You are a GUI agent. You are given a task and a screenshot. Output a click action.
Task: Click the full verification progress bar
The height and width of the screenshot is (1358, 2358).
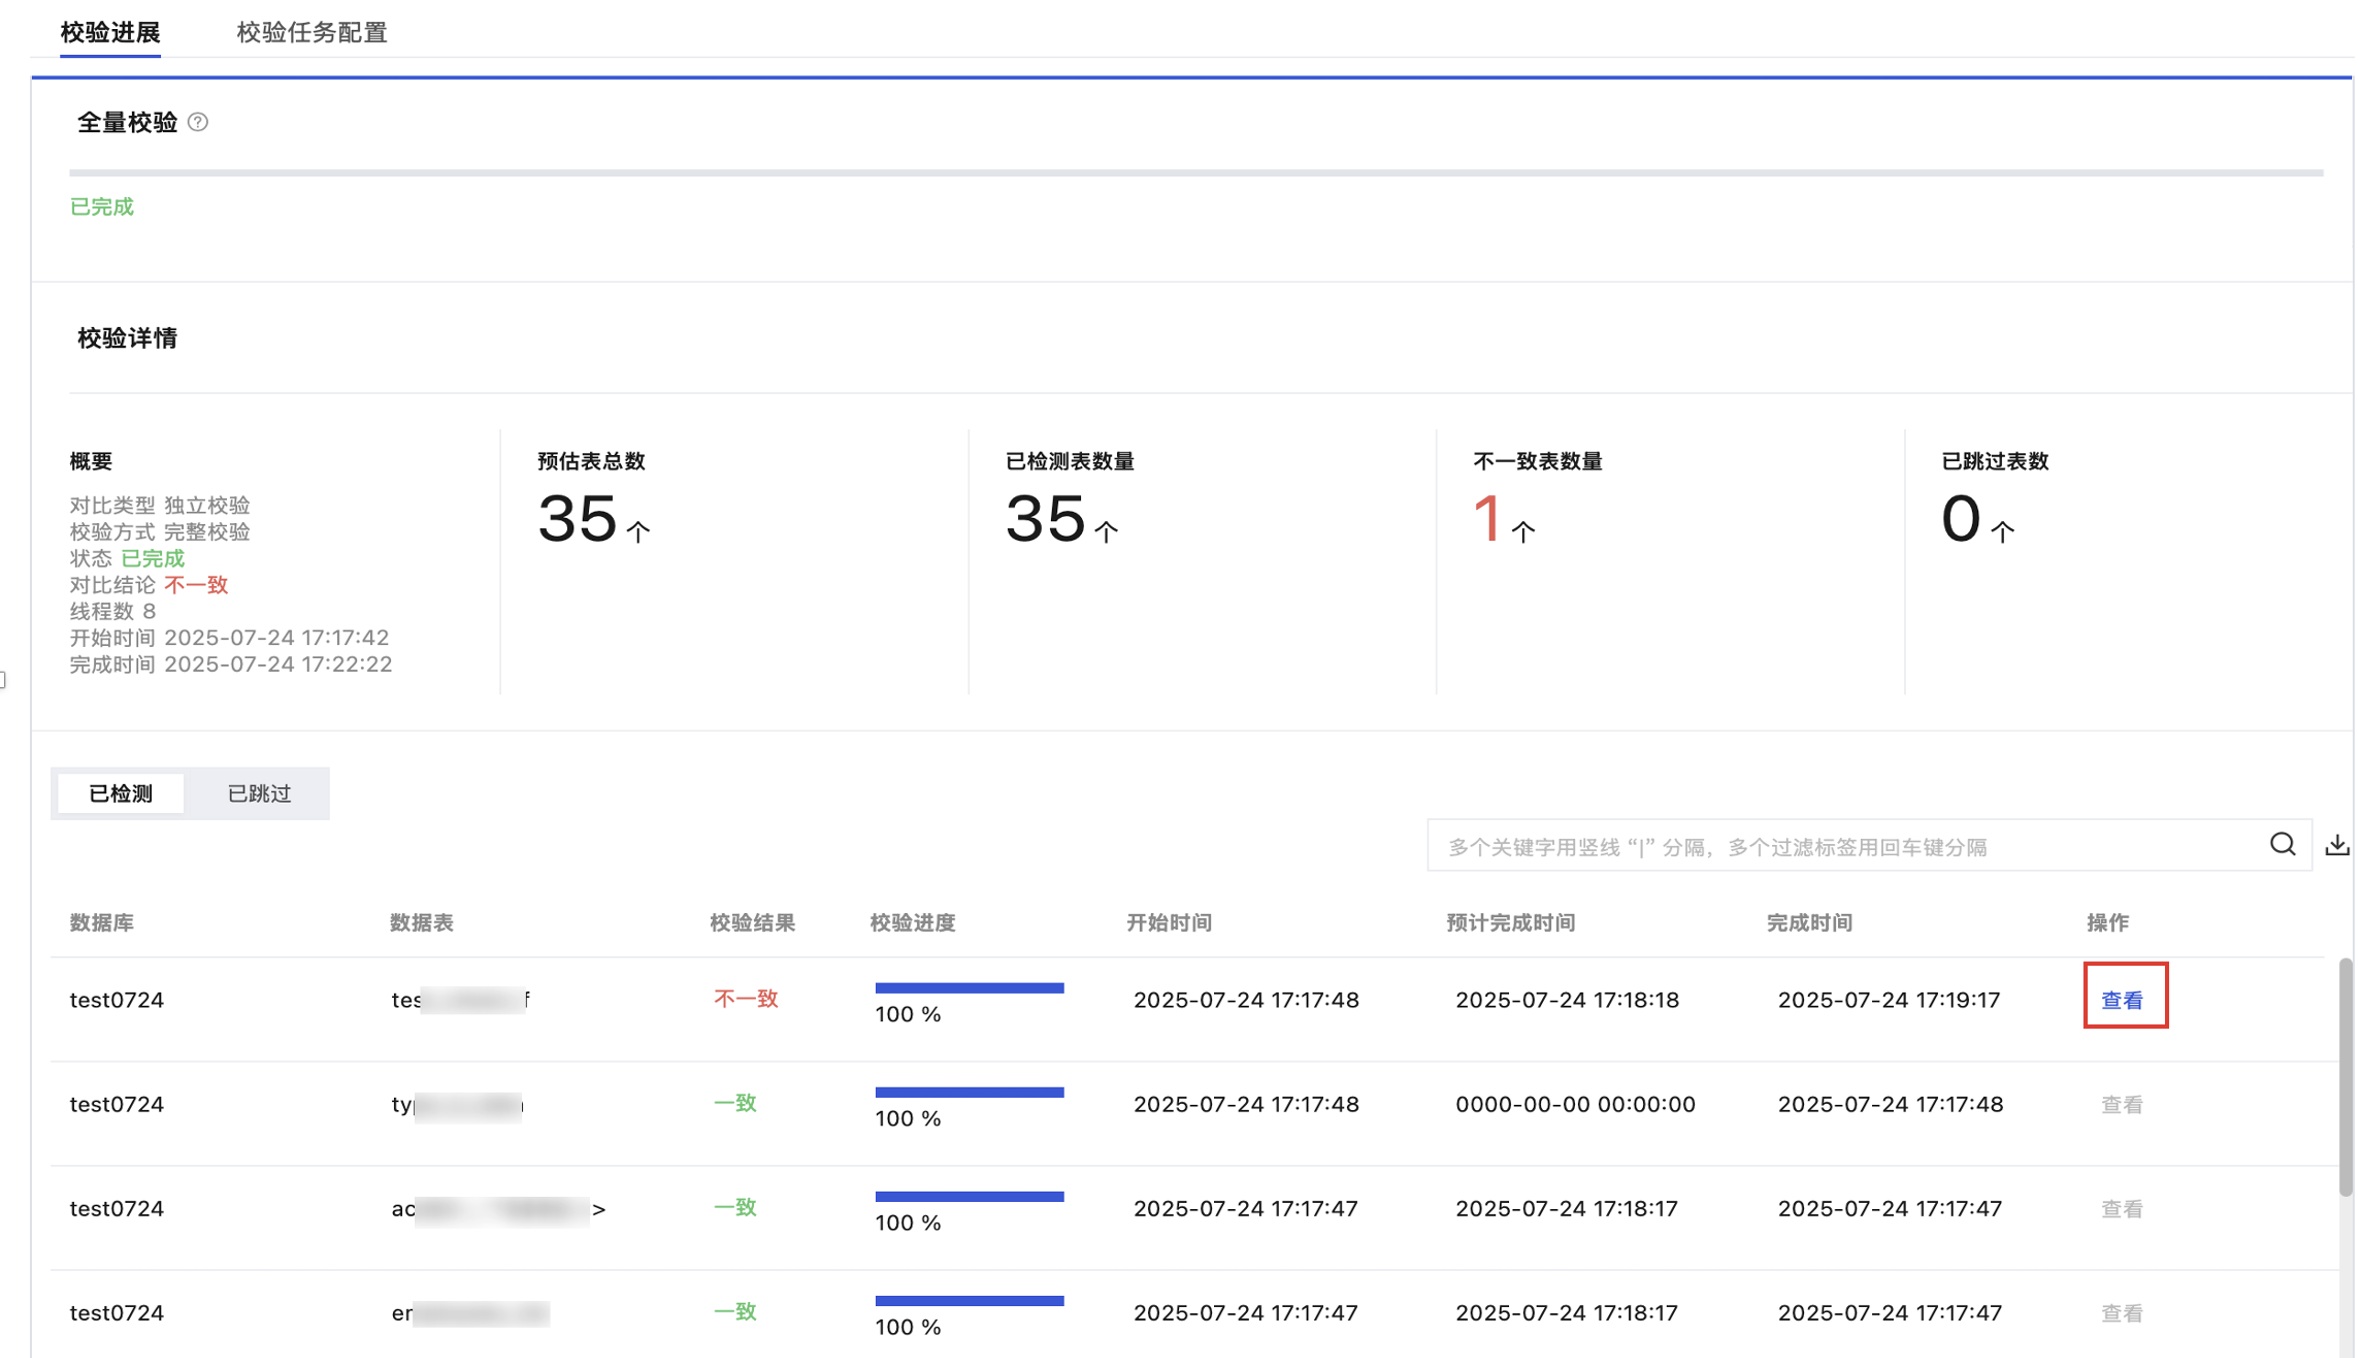(x=1195, y=173)
